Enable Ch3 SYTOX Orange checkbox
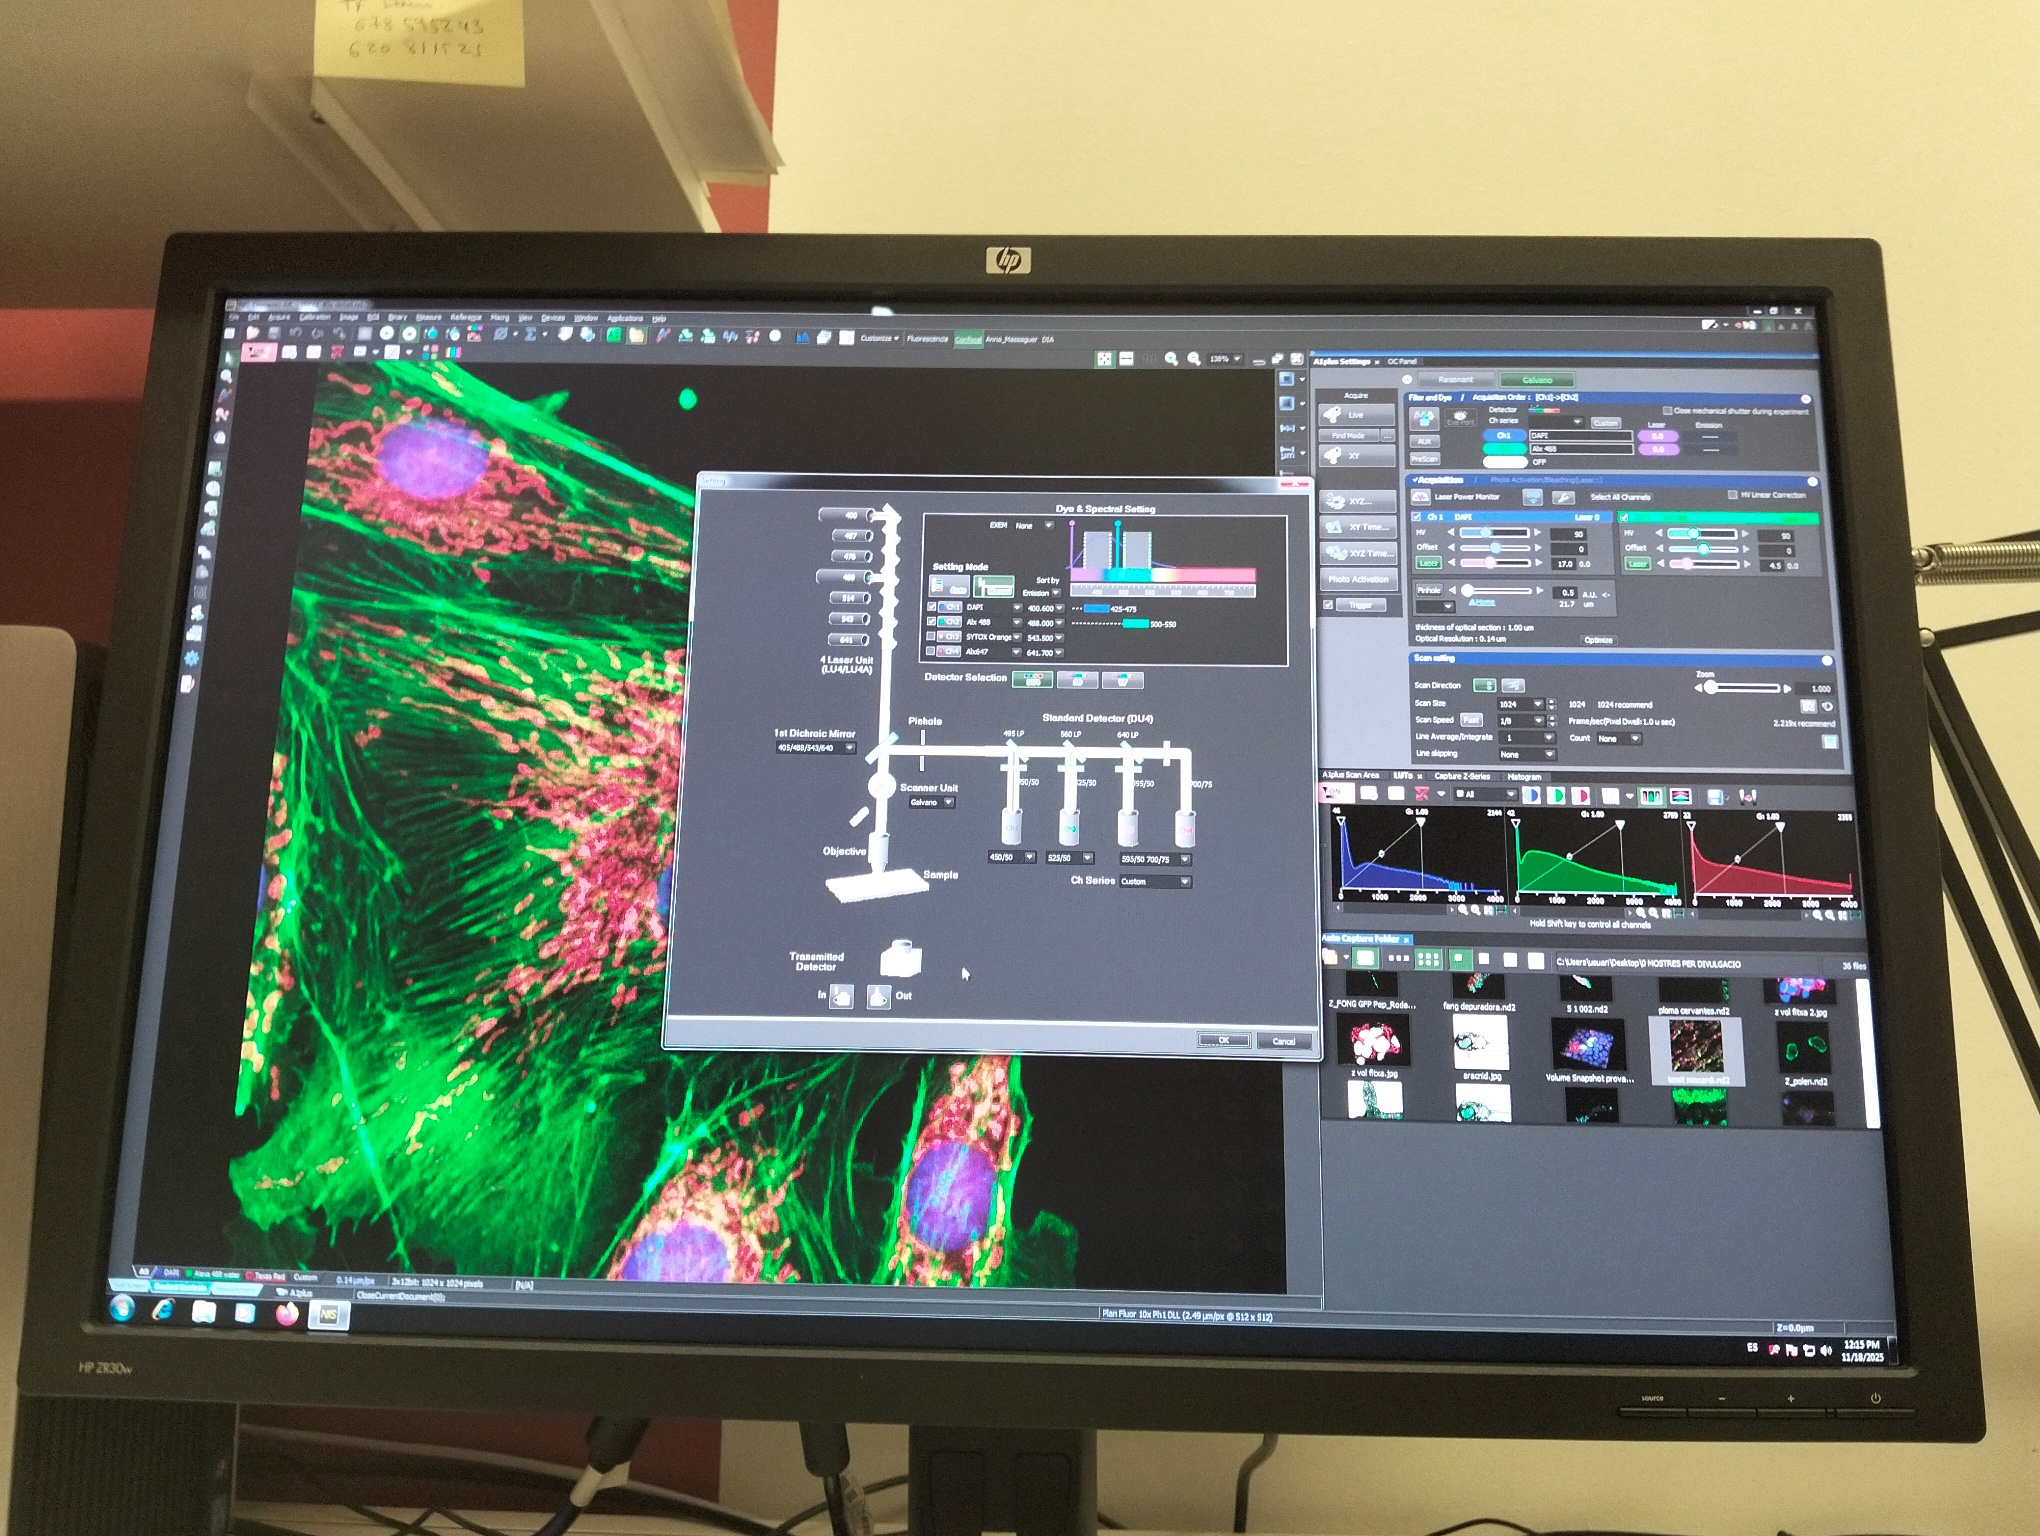2040x1536 pixels. tap(932, 637)
